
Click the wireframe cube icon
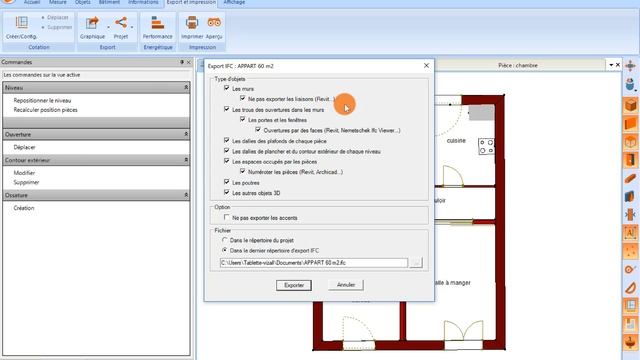point(630,142)
